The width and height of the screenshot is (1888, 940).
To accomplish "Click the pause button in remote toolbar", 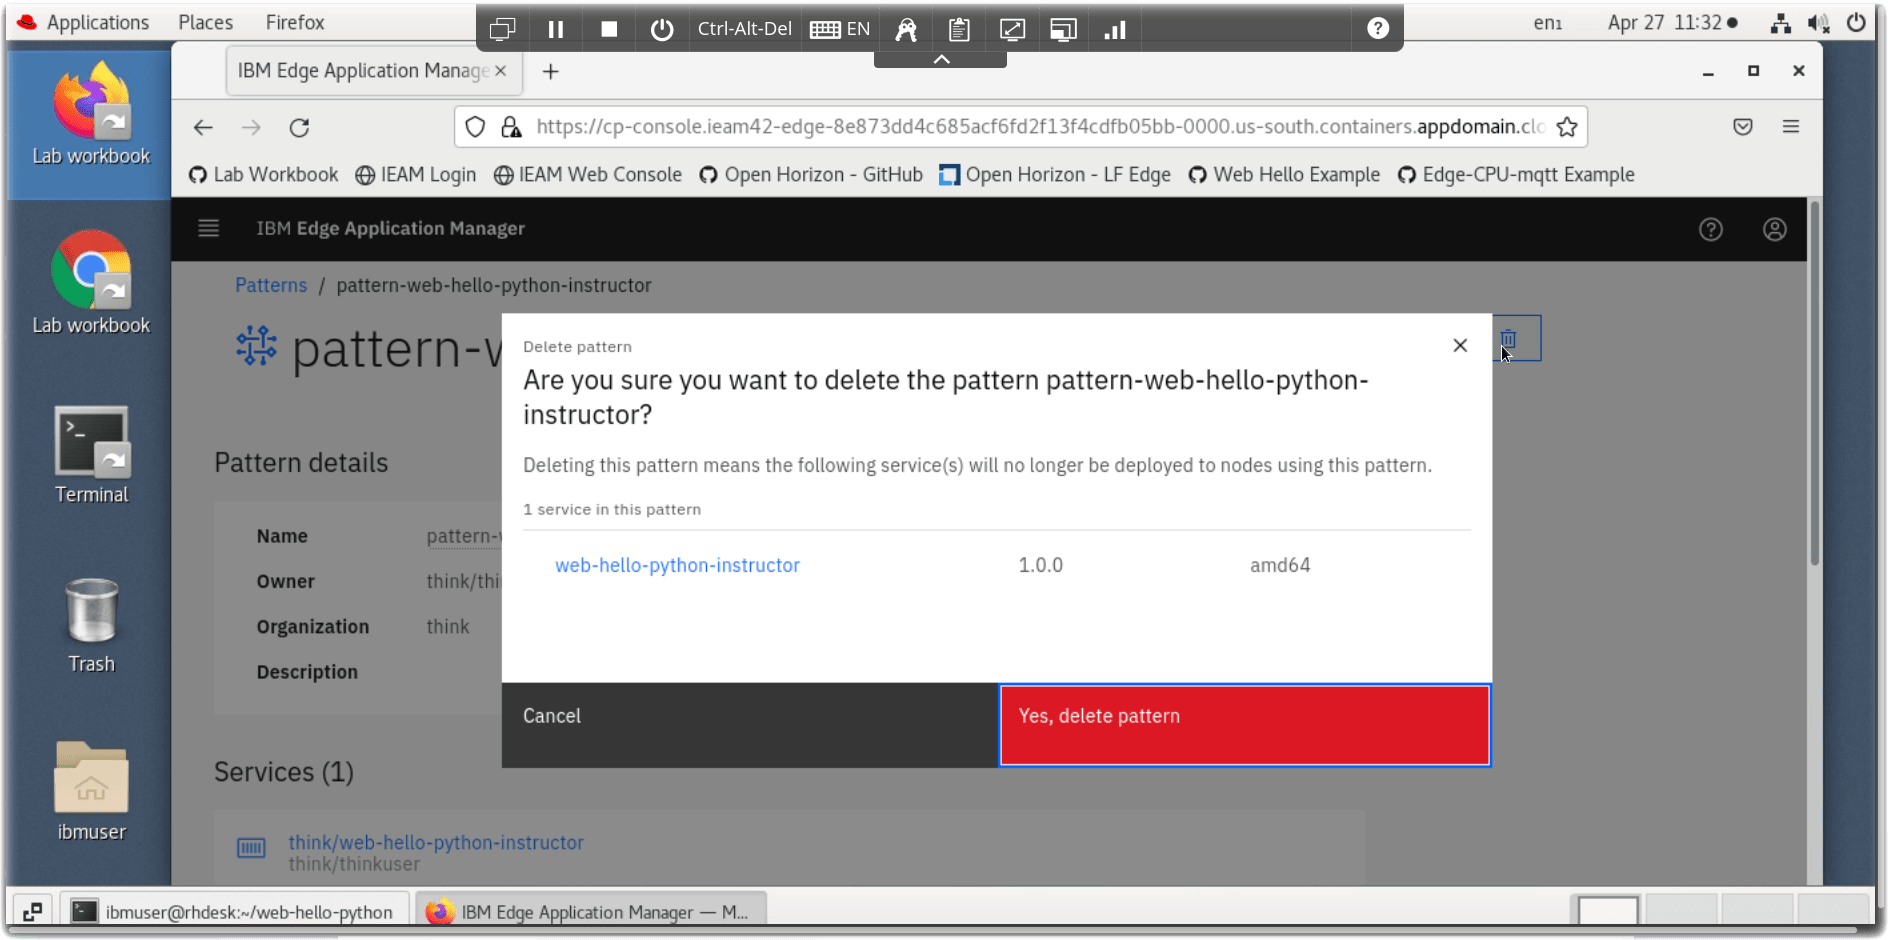I will click(x=556, y=29).
